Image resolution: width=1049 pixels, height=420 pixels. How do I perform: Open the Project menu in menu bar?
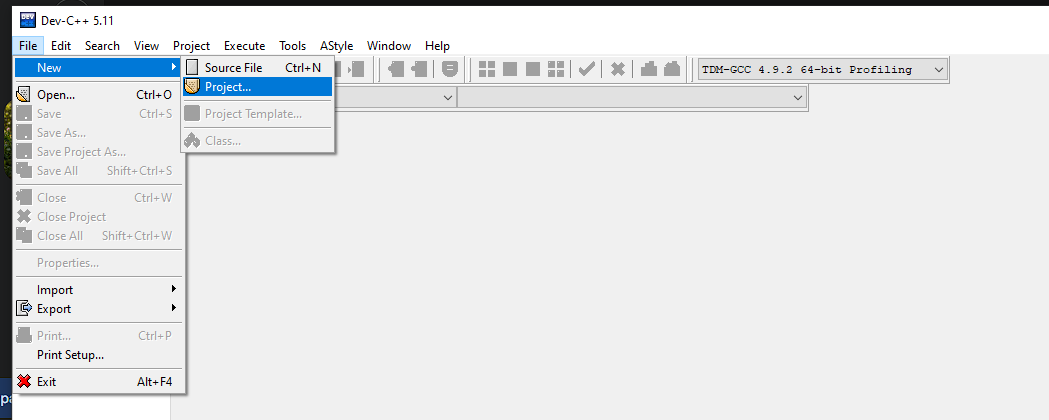[x=191, y=46]
